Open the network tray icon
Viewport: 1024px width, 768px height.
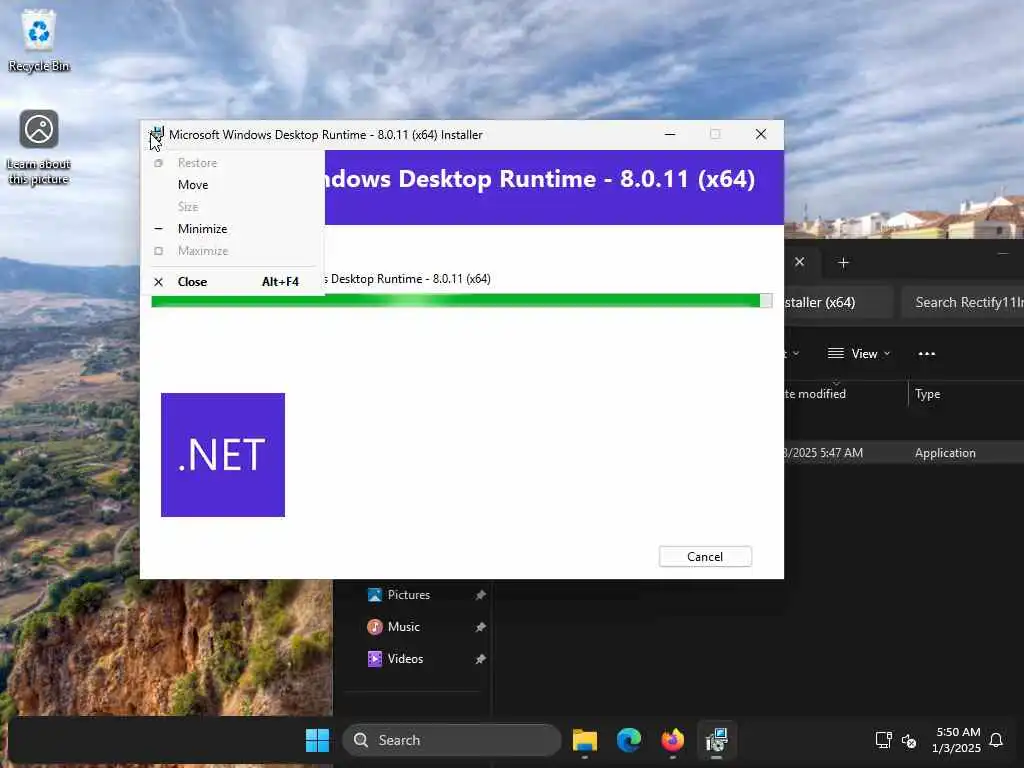(883, 740)
